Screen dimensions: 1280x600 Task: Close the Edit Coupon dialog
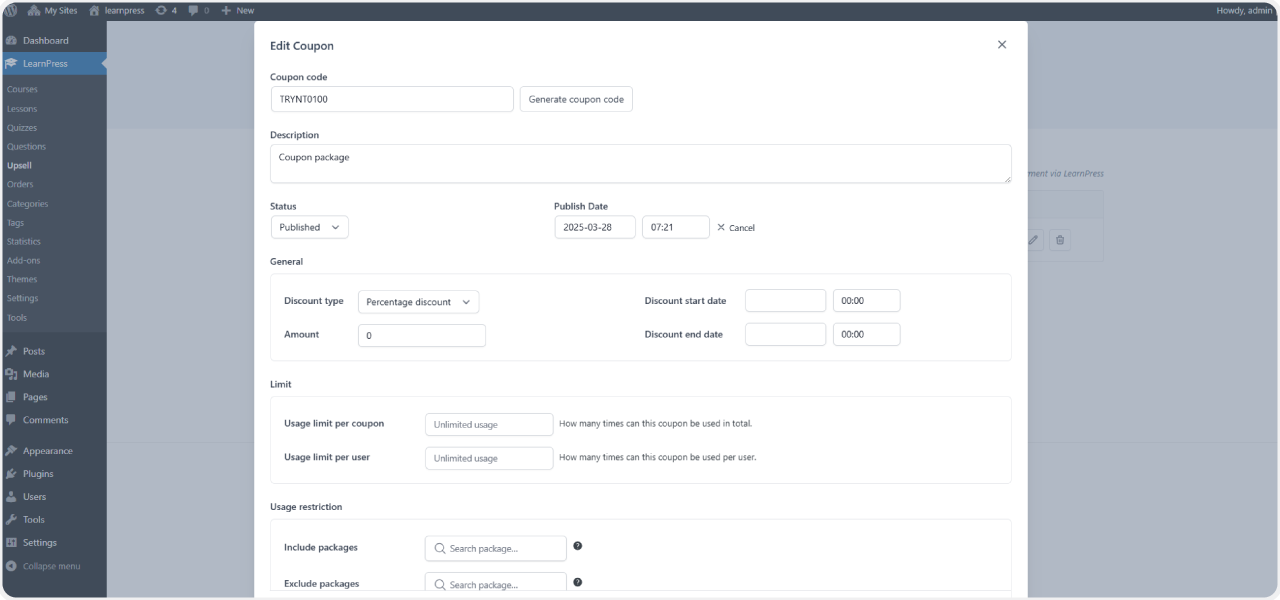[1001, 44]
